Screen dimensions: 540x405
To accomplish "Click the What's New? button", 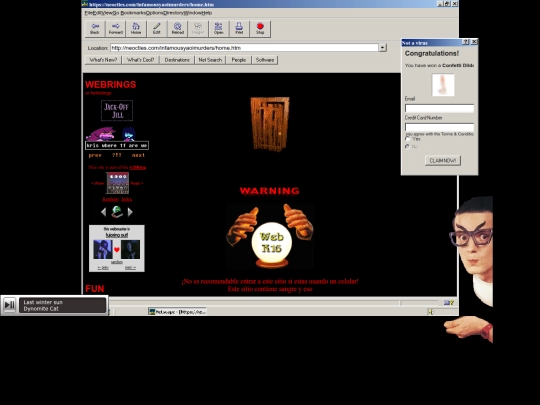I will (x=103, y=60).
